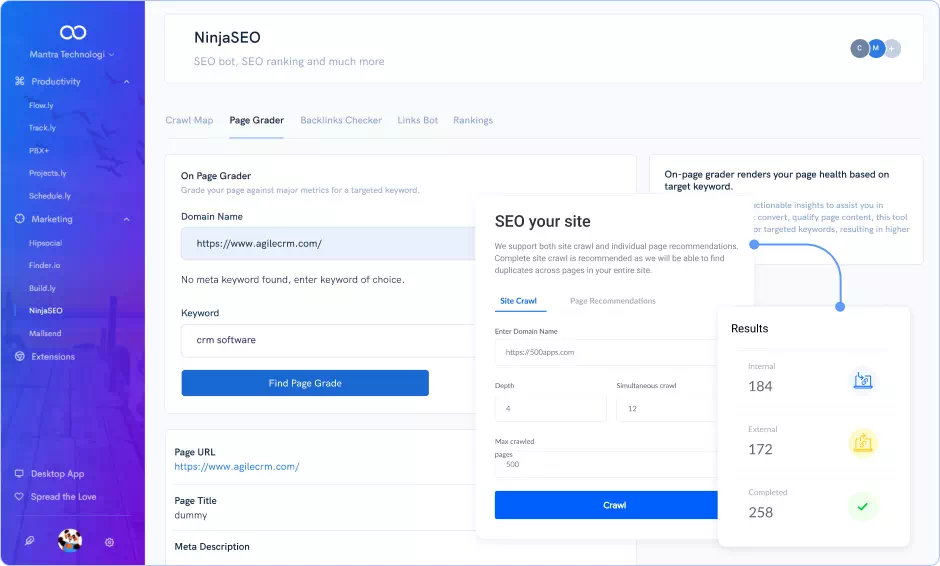Click the Internal links result icon
Viewport: 940px width, 566px height.
[x=863, y=380]
